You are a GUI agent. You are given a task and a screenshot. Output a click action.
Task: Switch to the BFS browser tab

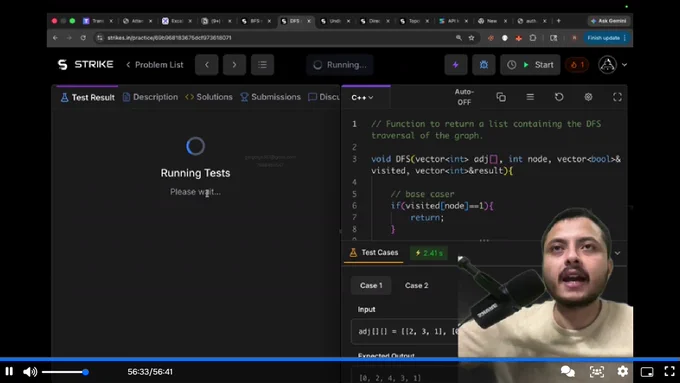pyautogui.click(x=256, y=21)
